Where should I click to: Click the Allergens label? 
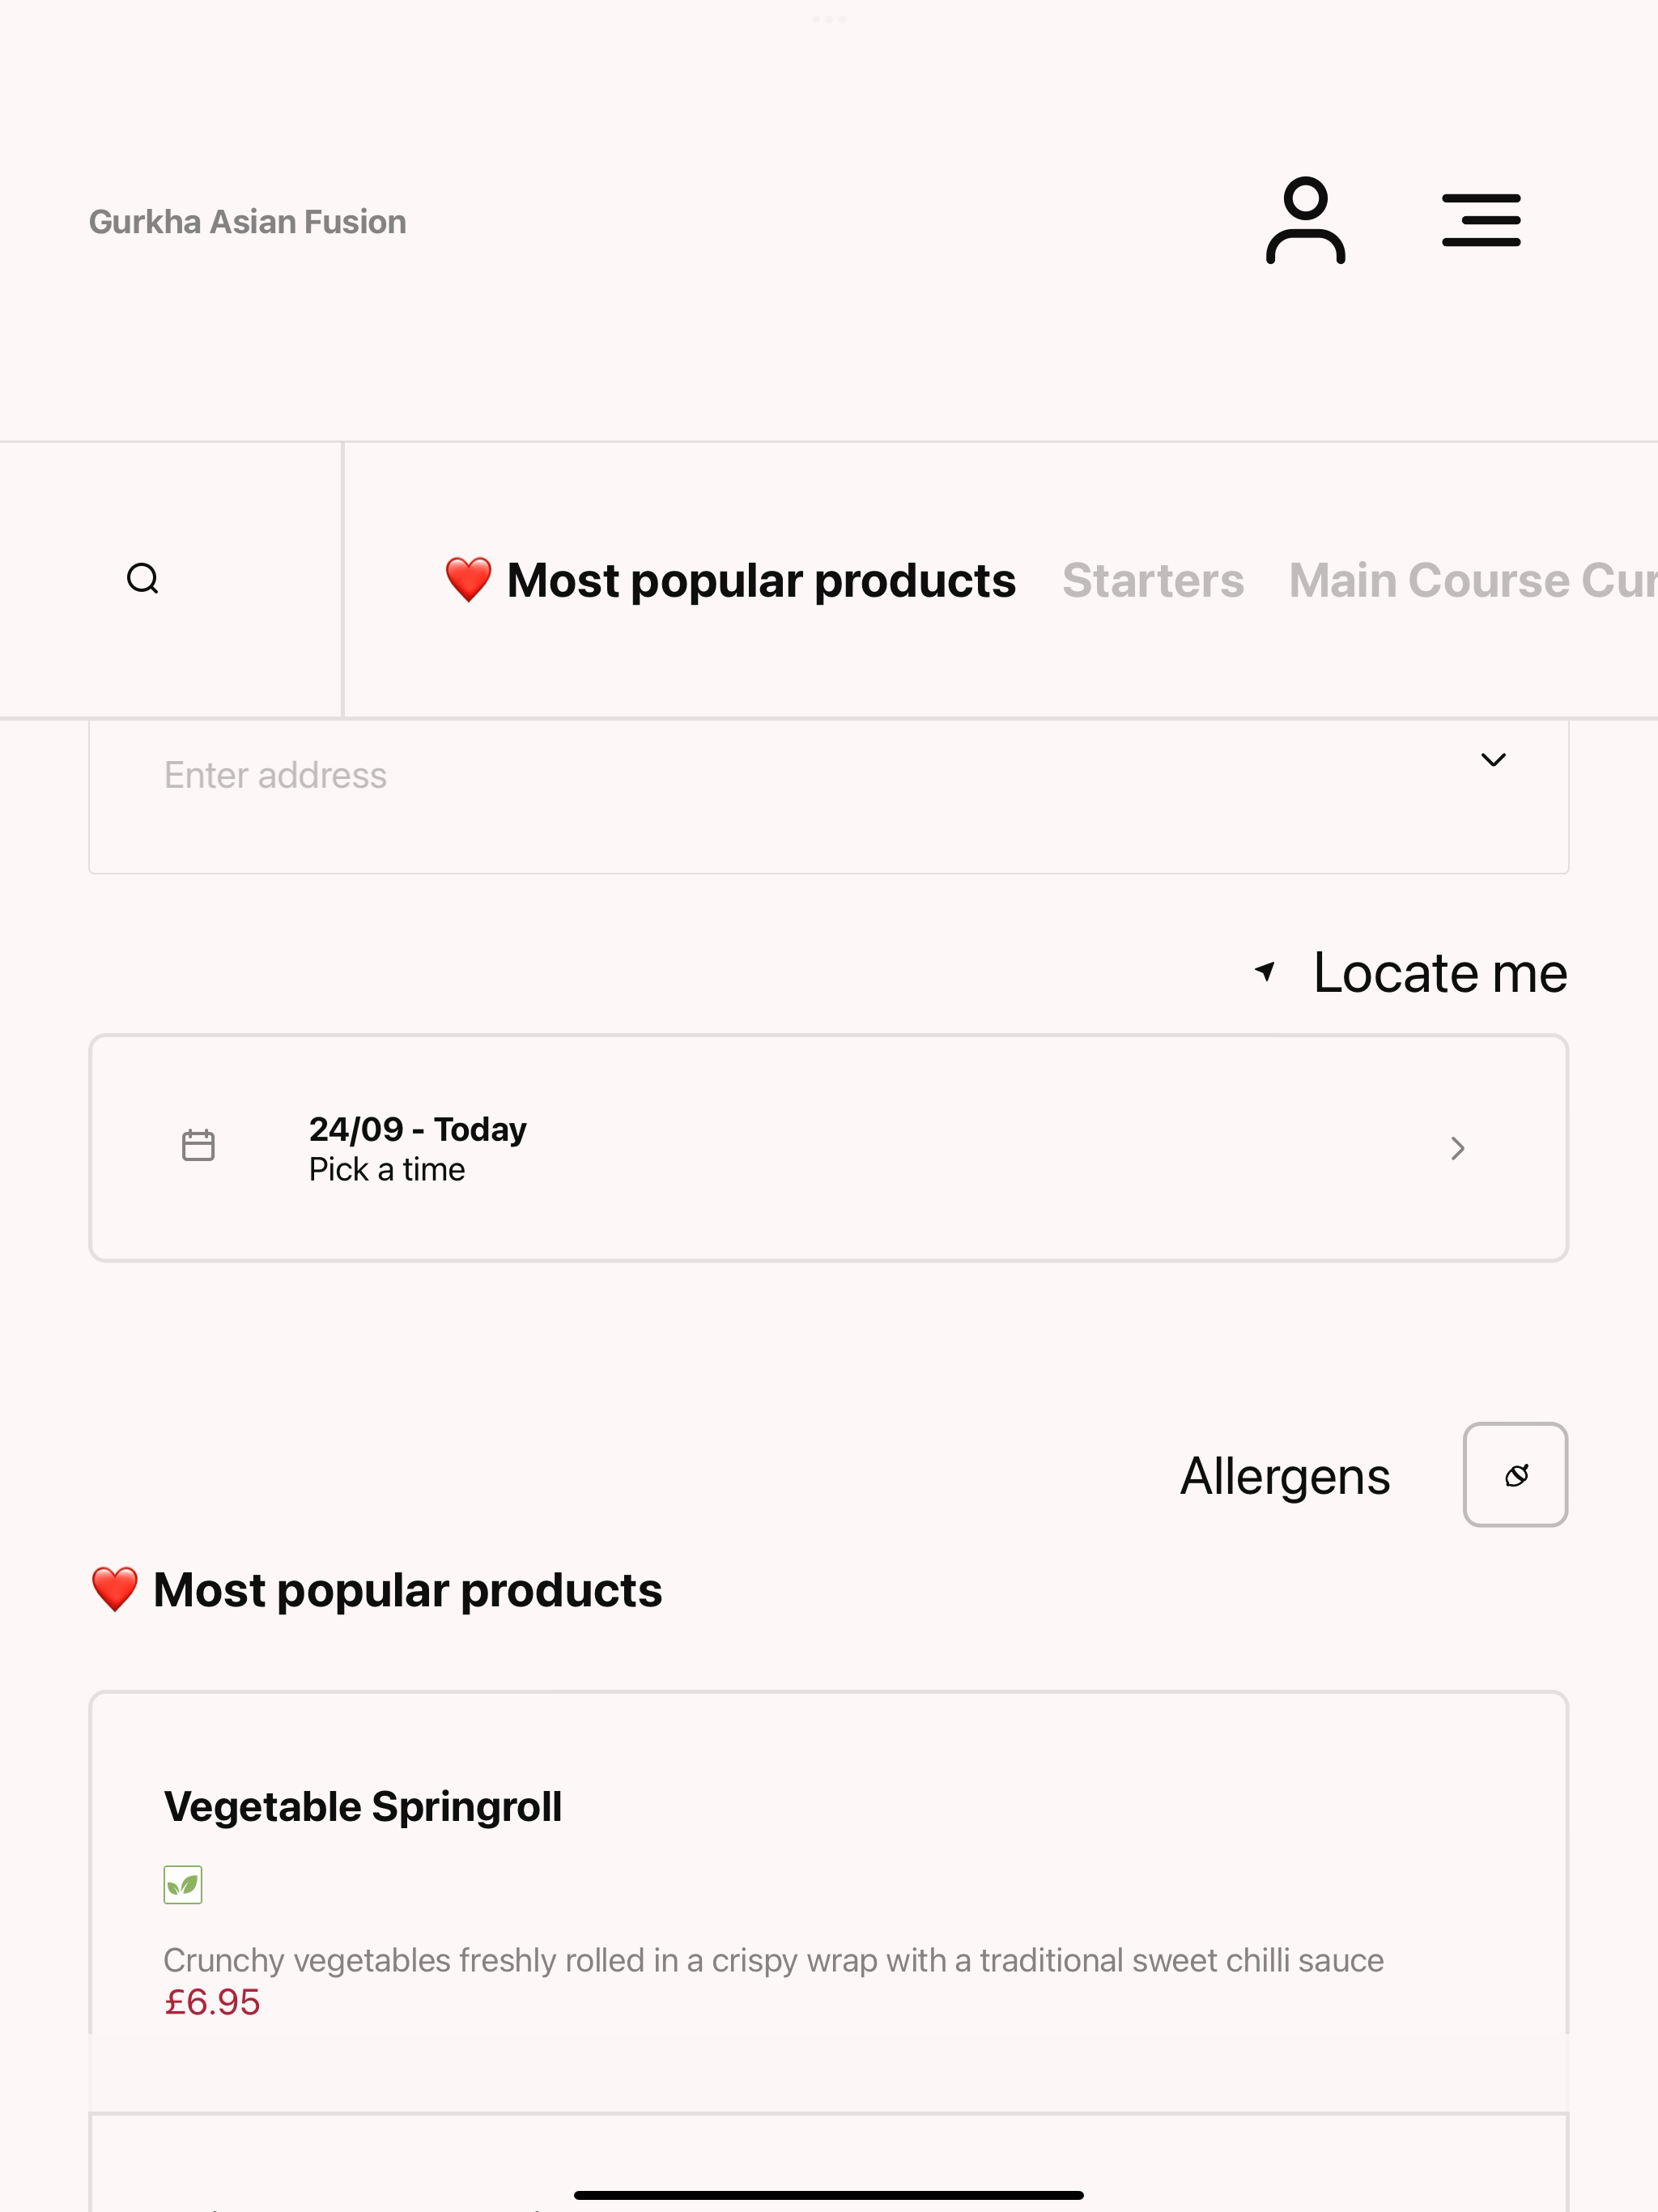(x=1285, y=1476)
